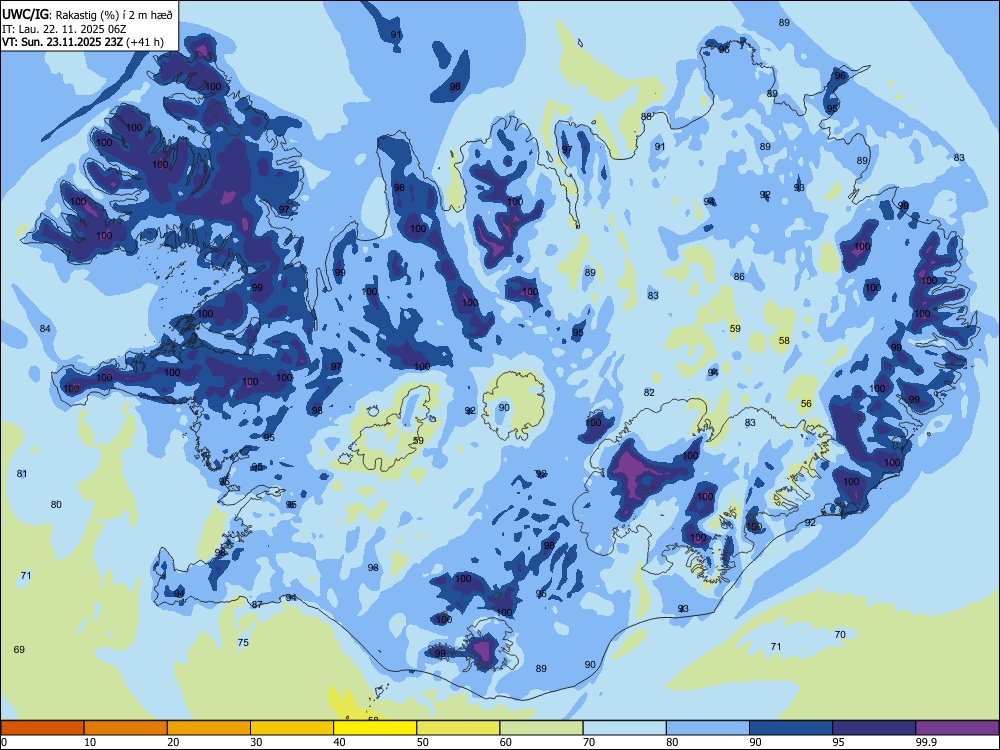Image resolution: width=1000 pixels, height=750 pixels.
Task: Pick the 95–99.9 indigo legend swatch
Action: pos(874,728)
